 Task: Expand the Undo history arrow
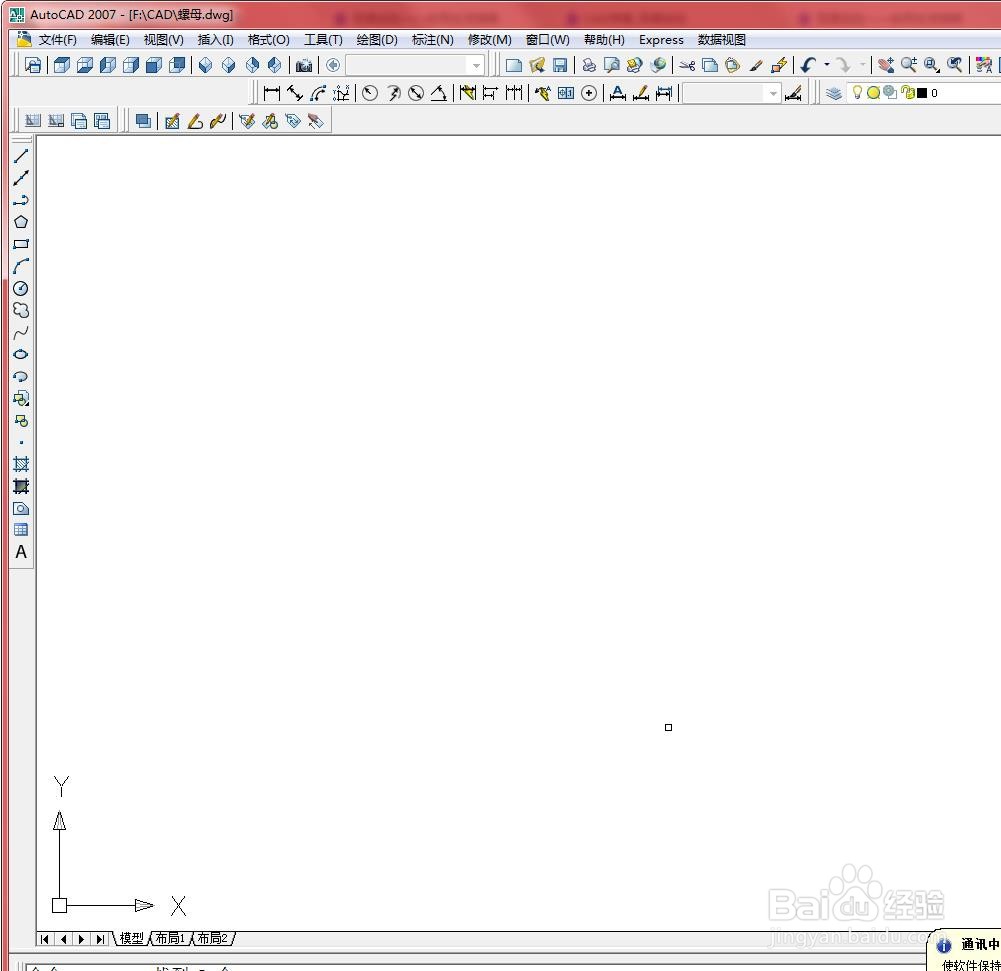pos(827,65)
